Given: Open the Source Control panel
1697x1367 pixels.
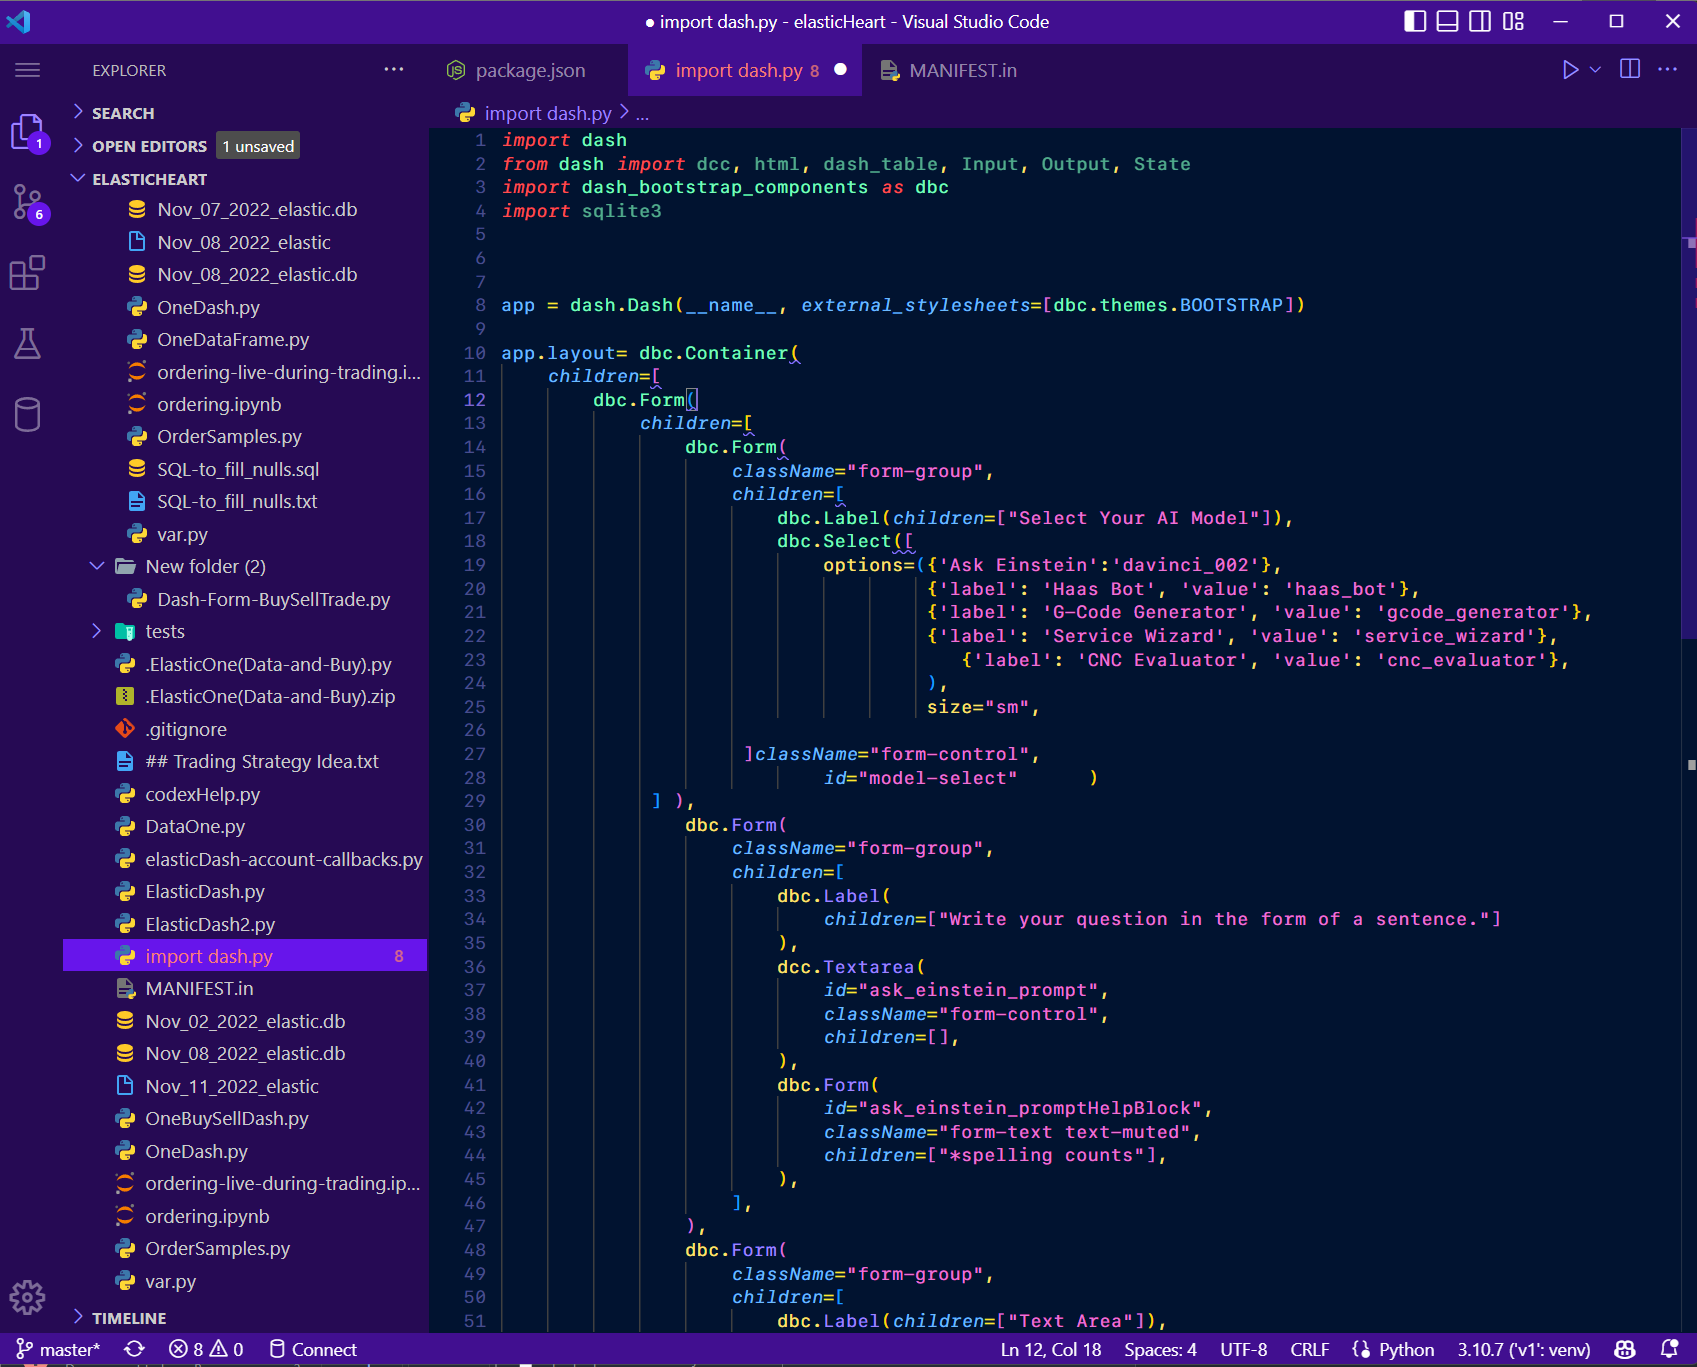Looking at the screenshot, I should (27, 203).
